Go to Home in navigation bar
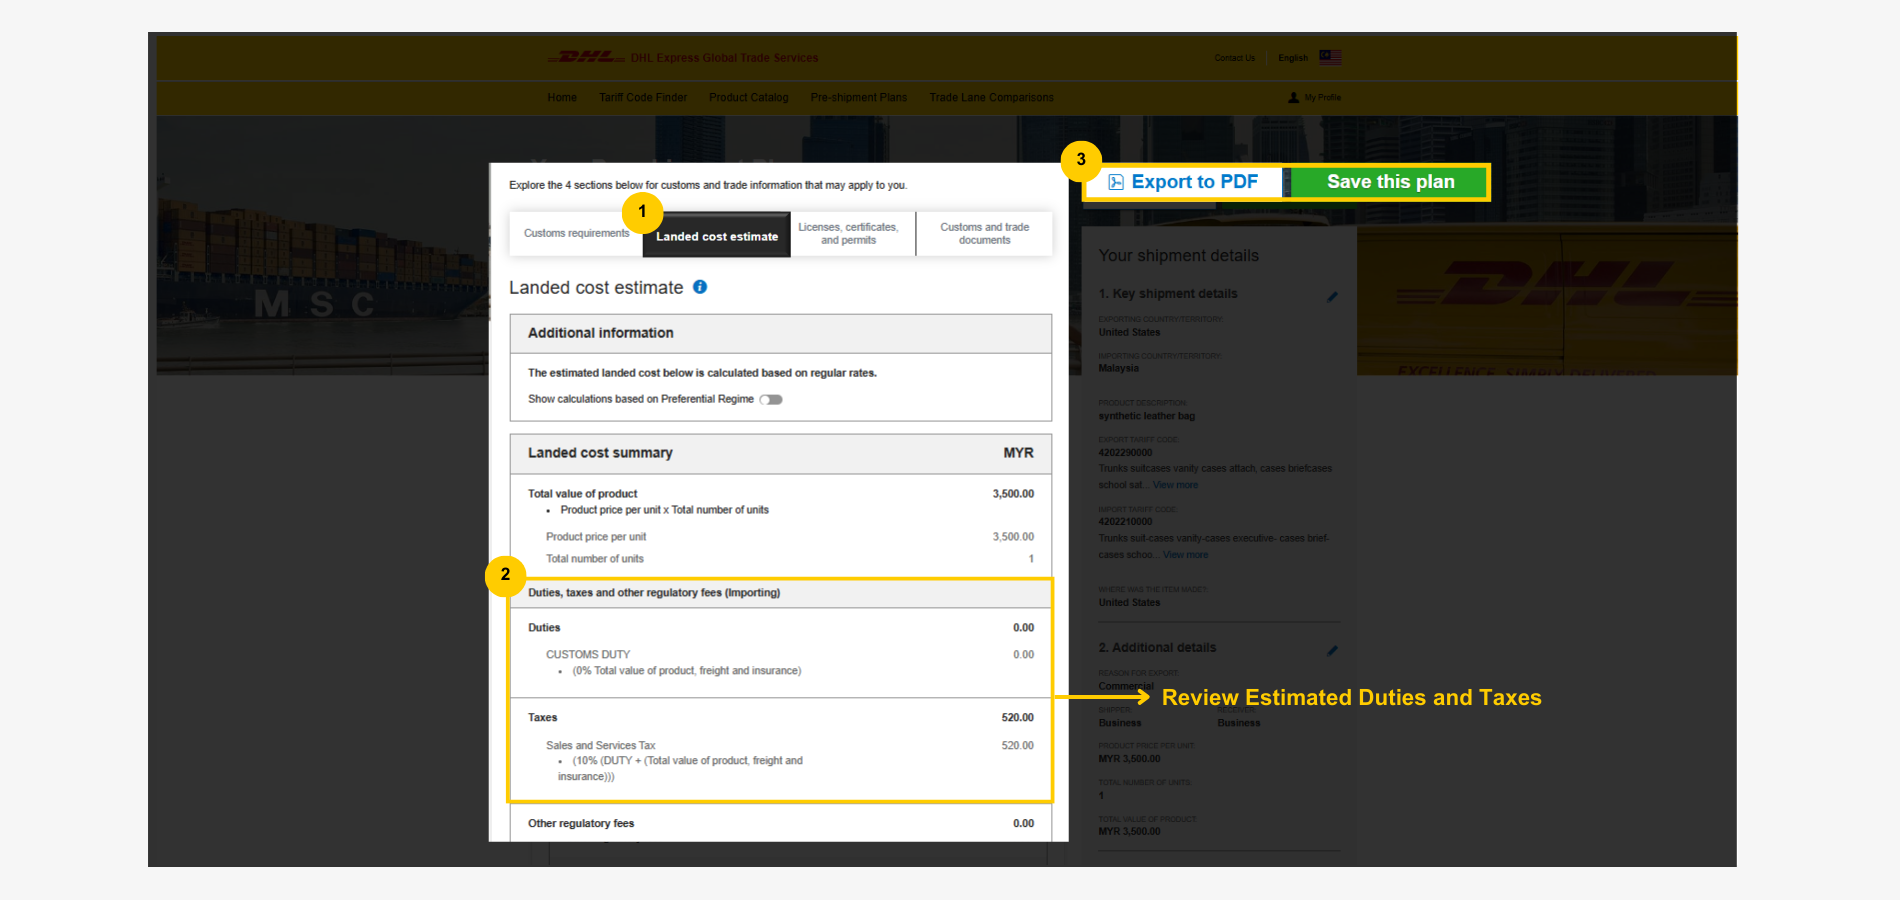Image resolution: width=1900 pixels, height=900 pixels. point(562,98)
